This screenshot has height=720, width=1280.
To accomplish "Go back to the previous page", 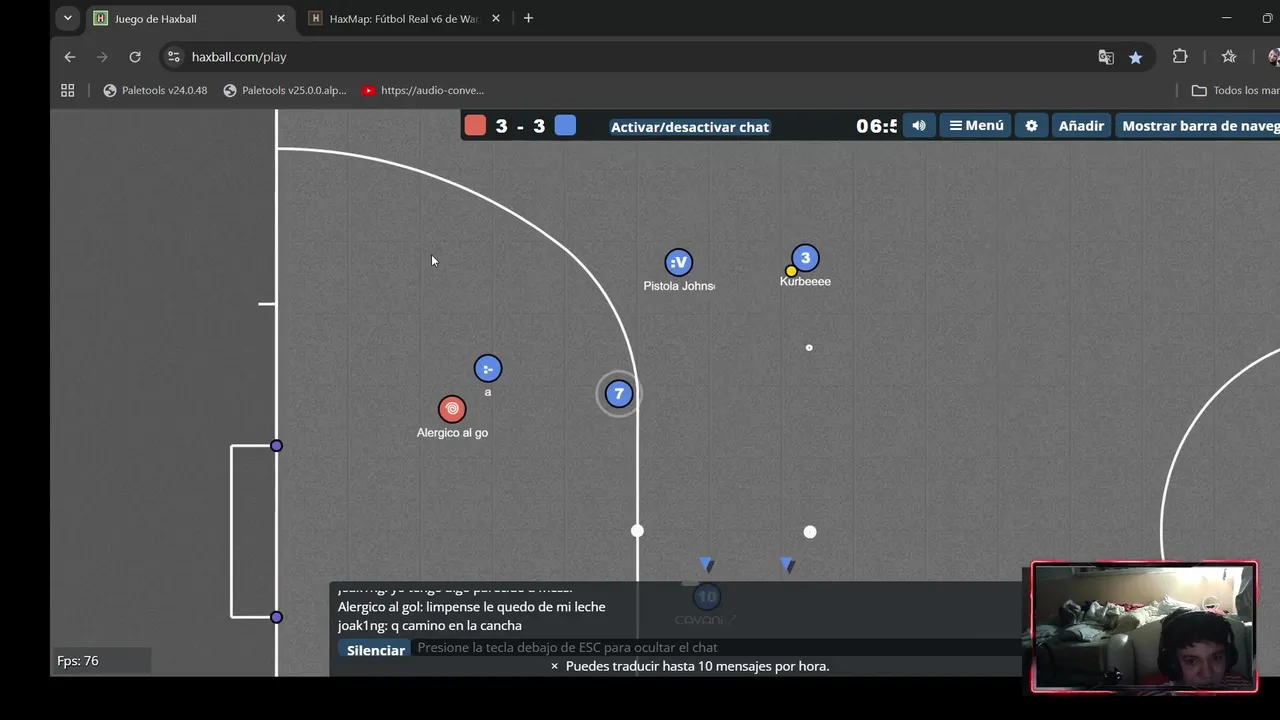I will coord(69,57).
